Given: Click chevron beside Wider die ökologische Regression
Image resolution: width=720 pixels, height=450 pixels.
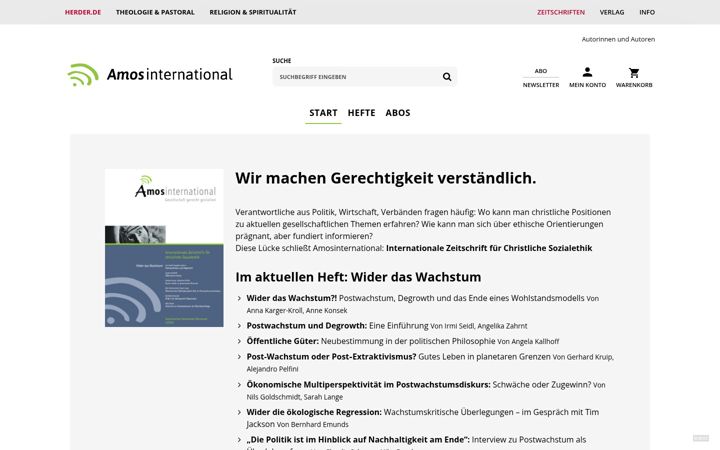Looking at the screenshot, I should (x=239, y=412).
